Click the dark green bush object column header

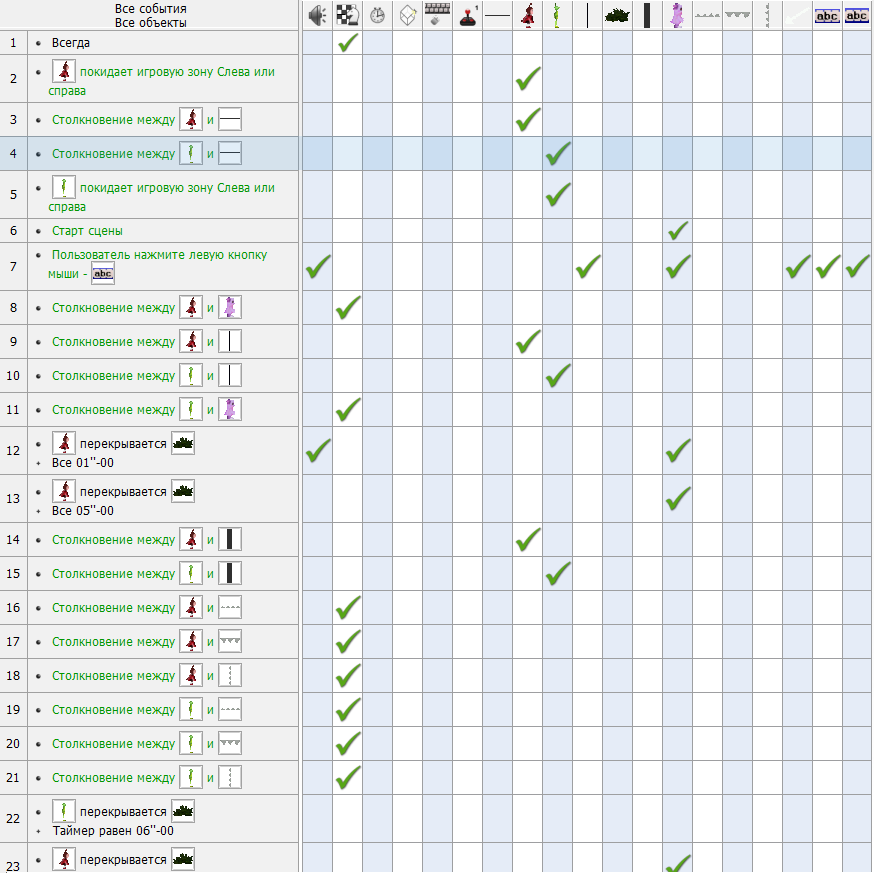coord(617,15)
